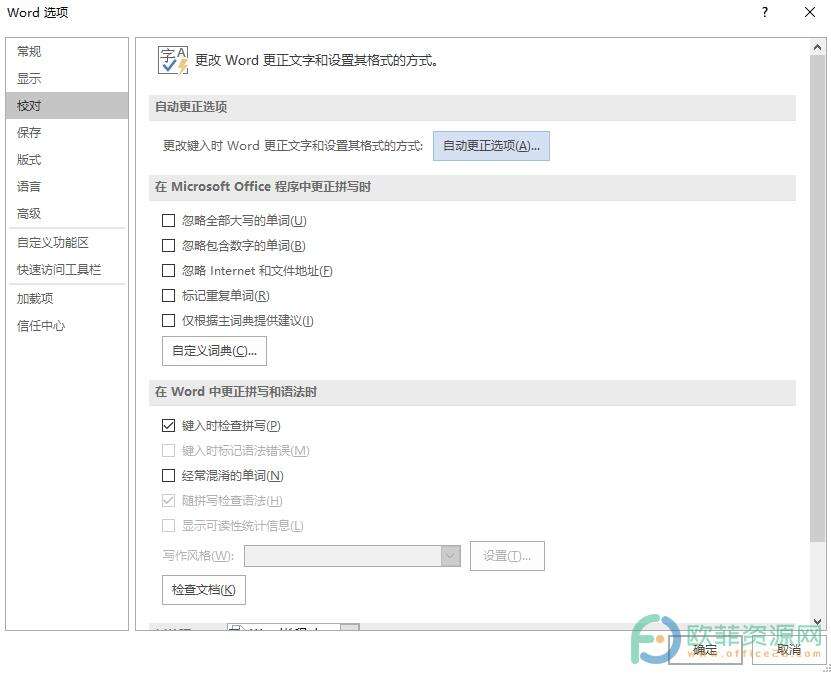Toggle 随拼写检查语法 checkbox

point(168,500)
